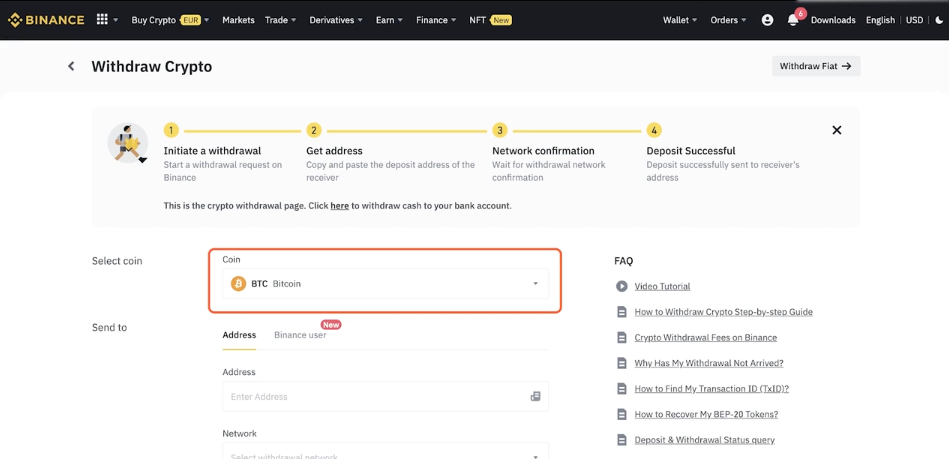Click the back arrow beside Withdraw Crypto
The width and height of the screenshot is (949, 459).
(x=71, y=67)
